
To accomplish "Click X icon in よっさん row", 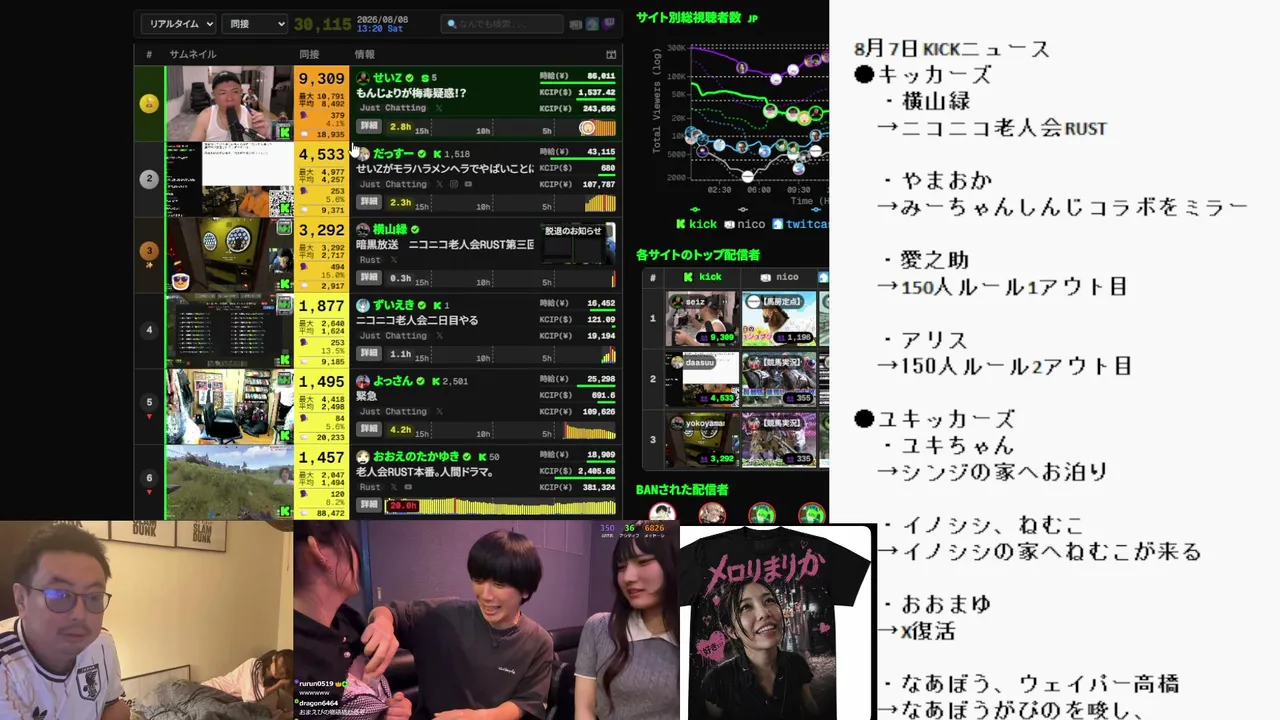I will point(438,412).
